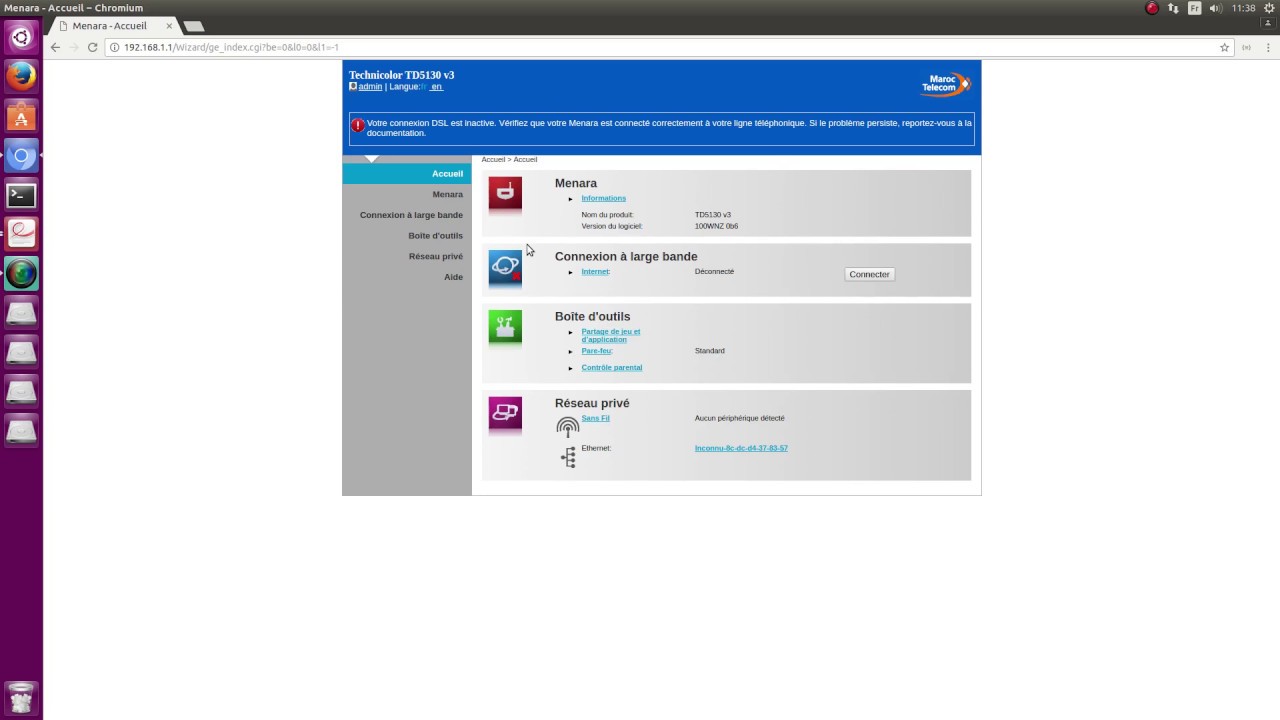Click the blue broadband connection globe icon
The image size is (1280, 720).
[x=505, y=267]
